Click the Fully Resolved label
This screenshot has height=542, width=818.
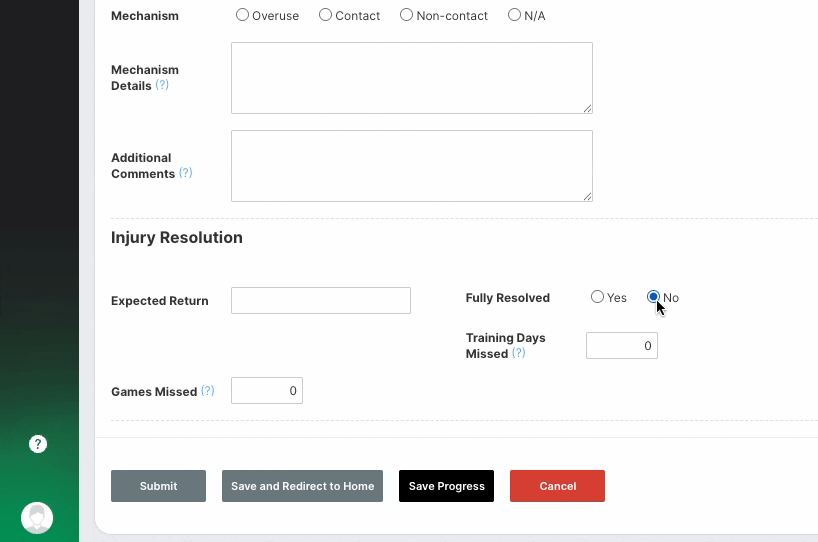coord(508,298)
